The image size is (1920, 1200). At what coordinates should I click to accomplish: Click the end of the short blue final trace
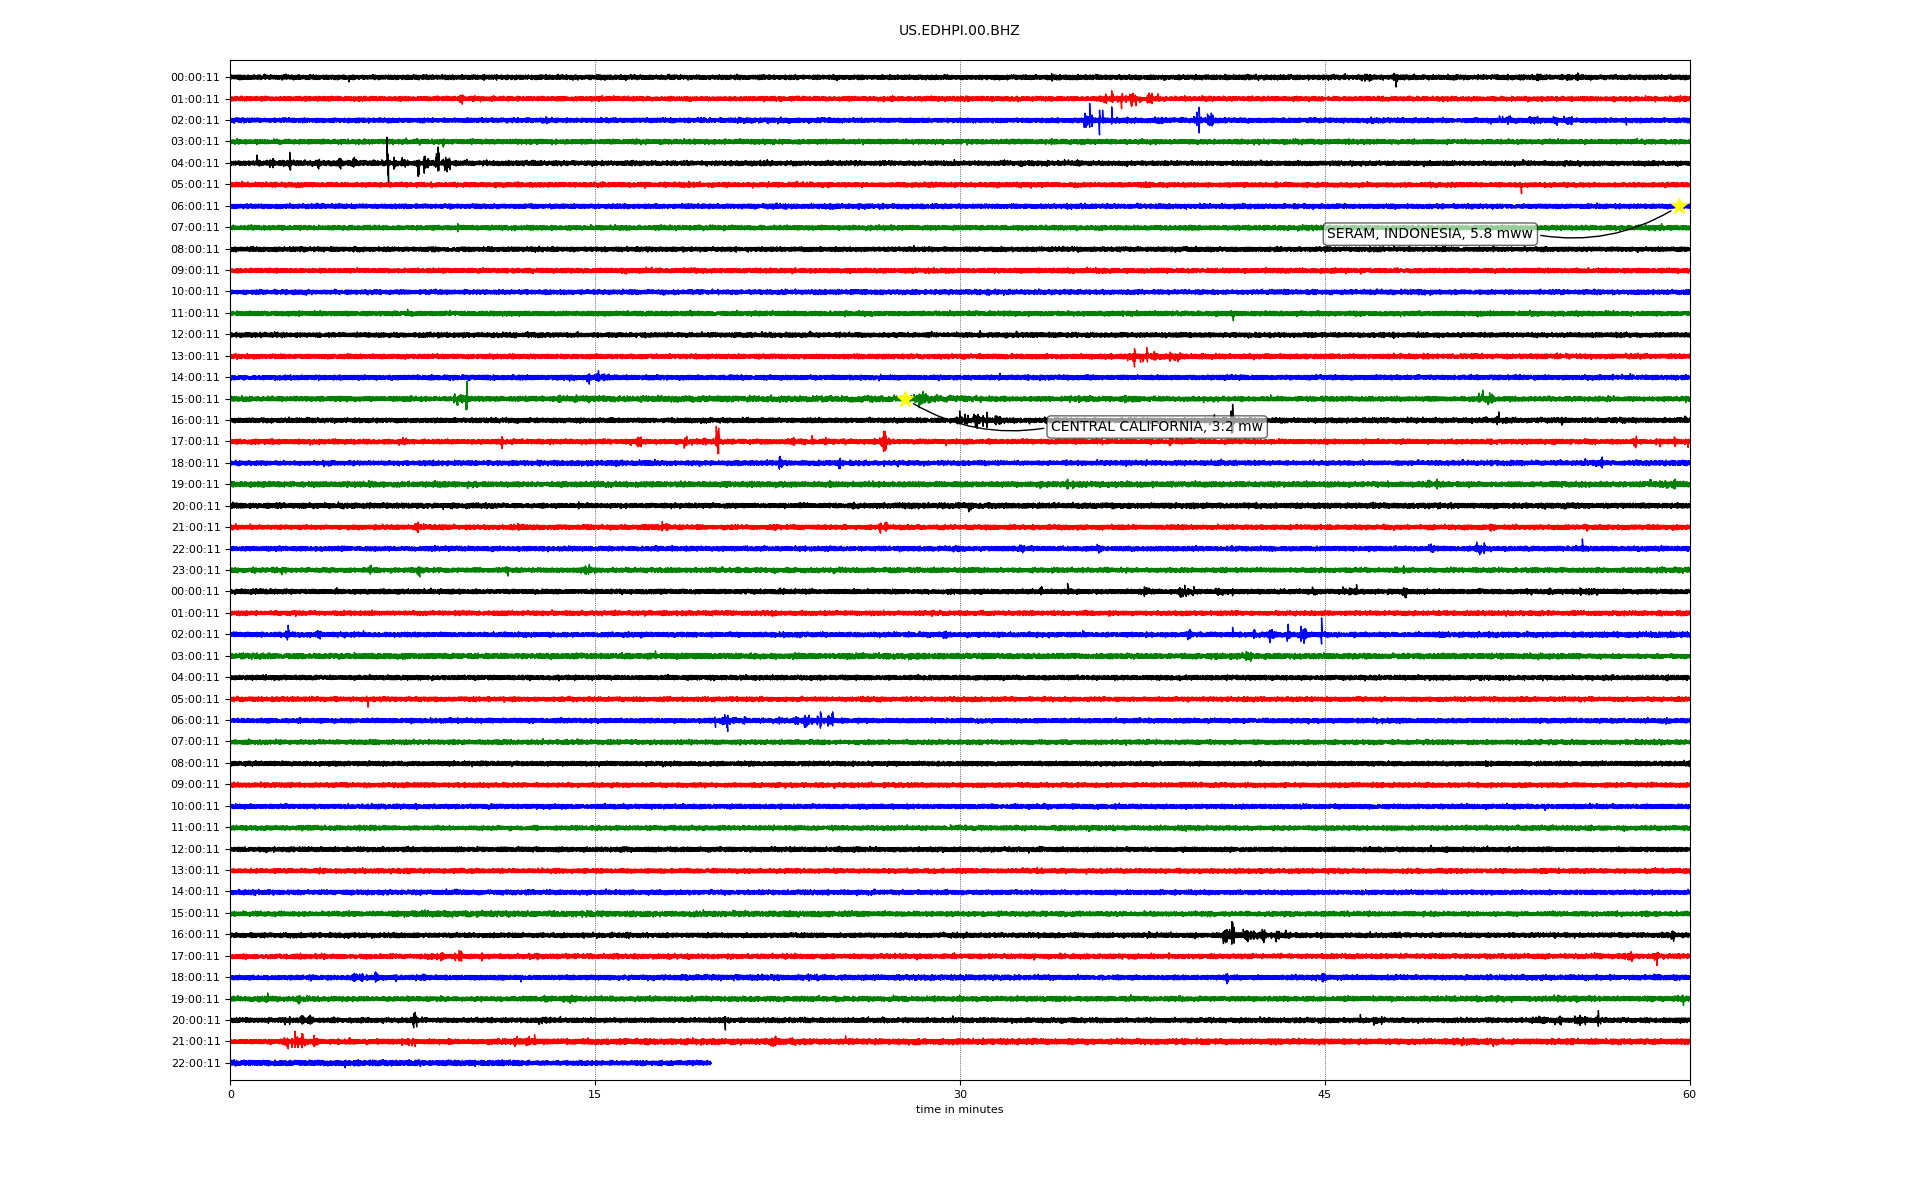point(709,1062)
